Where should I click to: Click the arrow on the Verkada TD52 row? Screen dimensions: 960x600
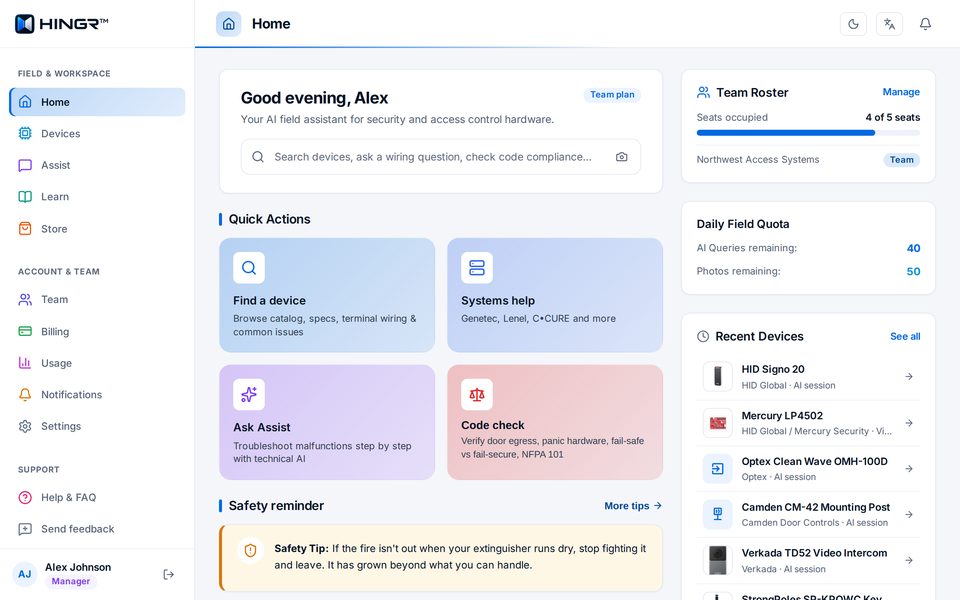click(x=909, y=560)
